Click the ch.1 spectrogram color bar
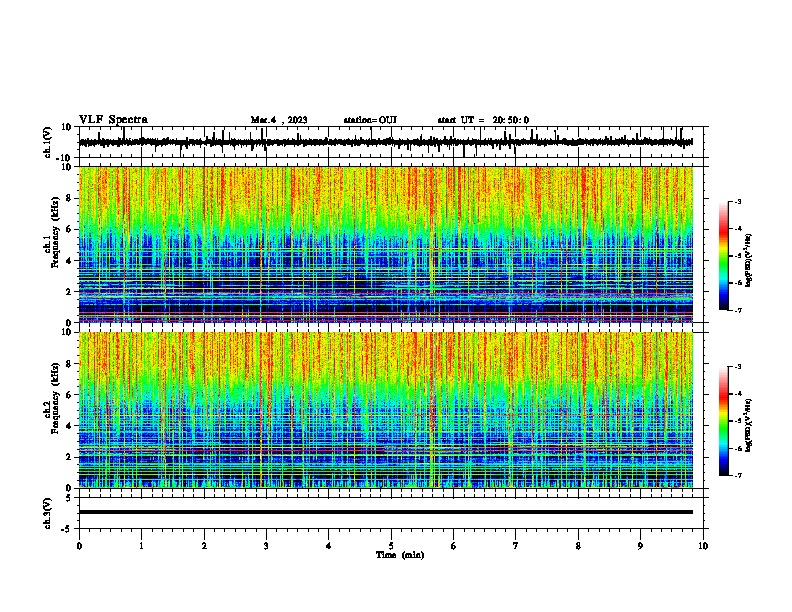The height and width of the screenshot is (612, 792). click(724, 256)
